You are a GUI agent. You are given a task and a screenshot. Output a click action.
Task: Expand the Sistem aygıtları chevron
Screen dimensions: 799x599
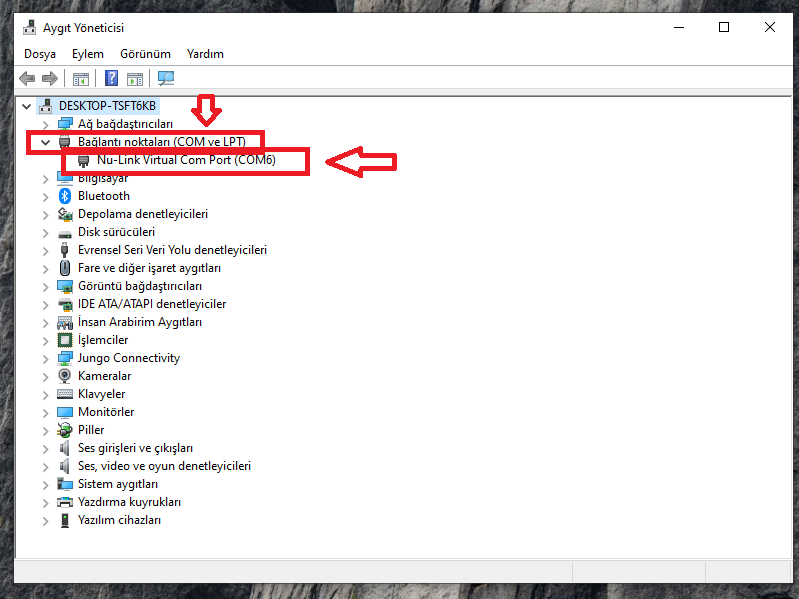point(45,485)
